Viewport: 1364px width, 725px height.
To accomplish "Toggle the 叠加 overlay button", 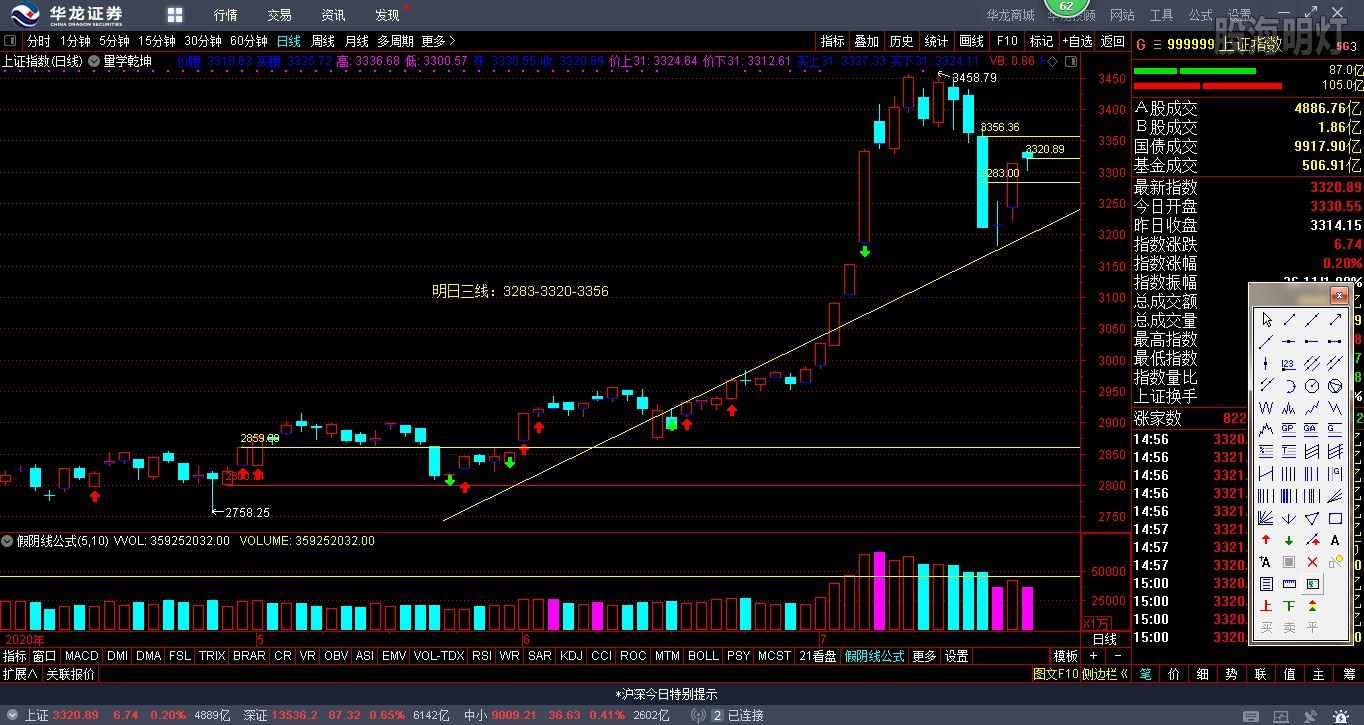I will coord(866,41).
